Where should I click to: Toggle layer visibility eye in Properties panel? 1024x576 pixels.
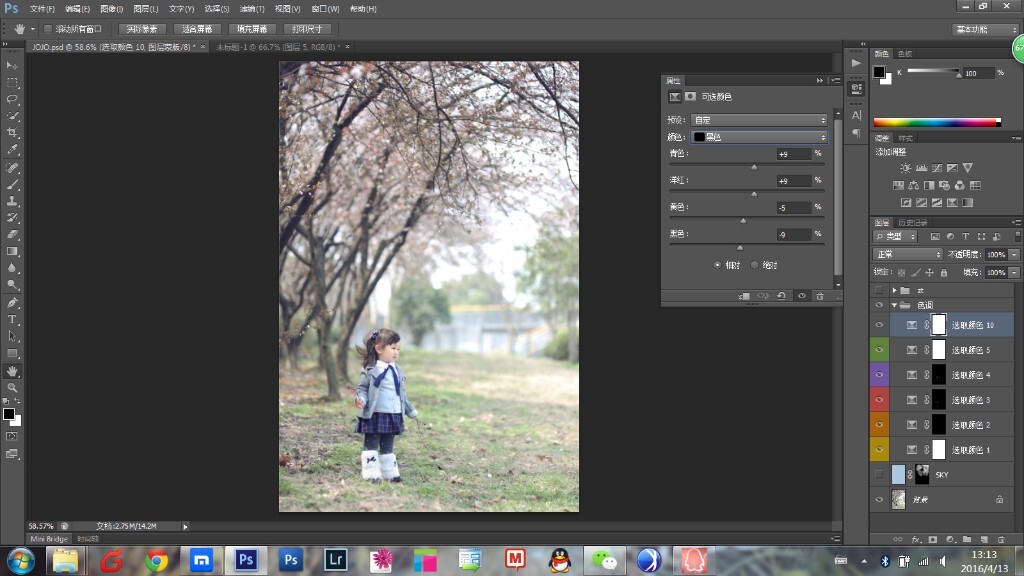pyautogui.click(x=801, y=296)
